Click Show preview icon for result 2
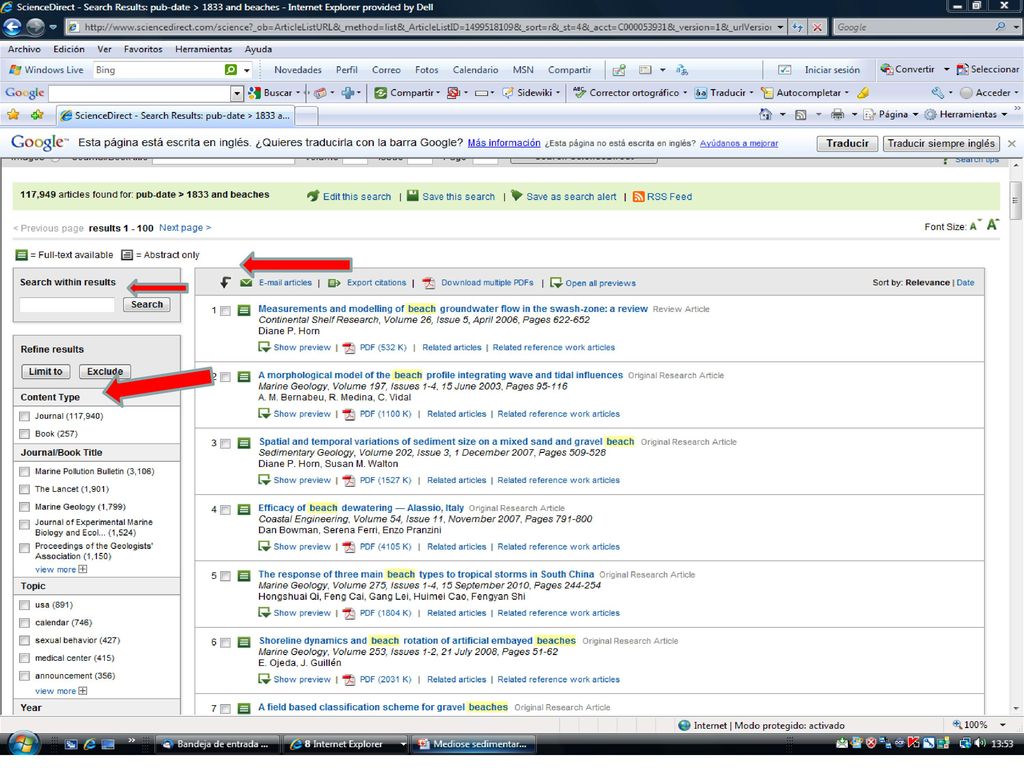This screenshot has height=768, width=1024. 264,413
